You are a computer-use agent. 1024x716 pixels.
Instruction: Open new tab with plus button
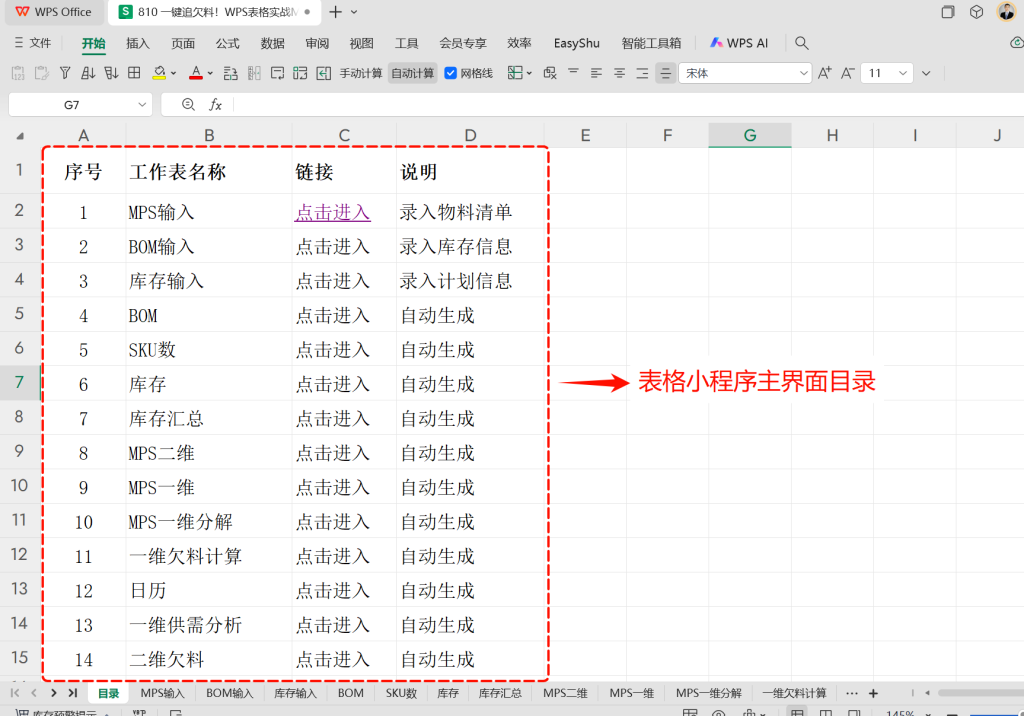tap(336, 12)
